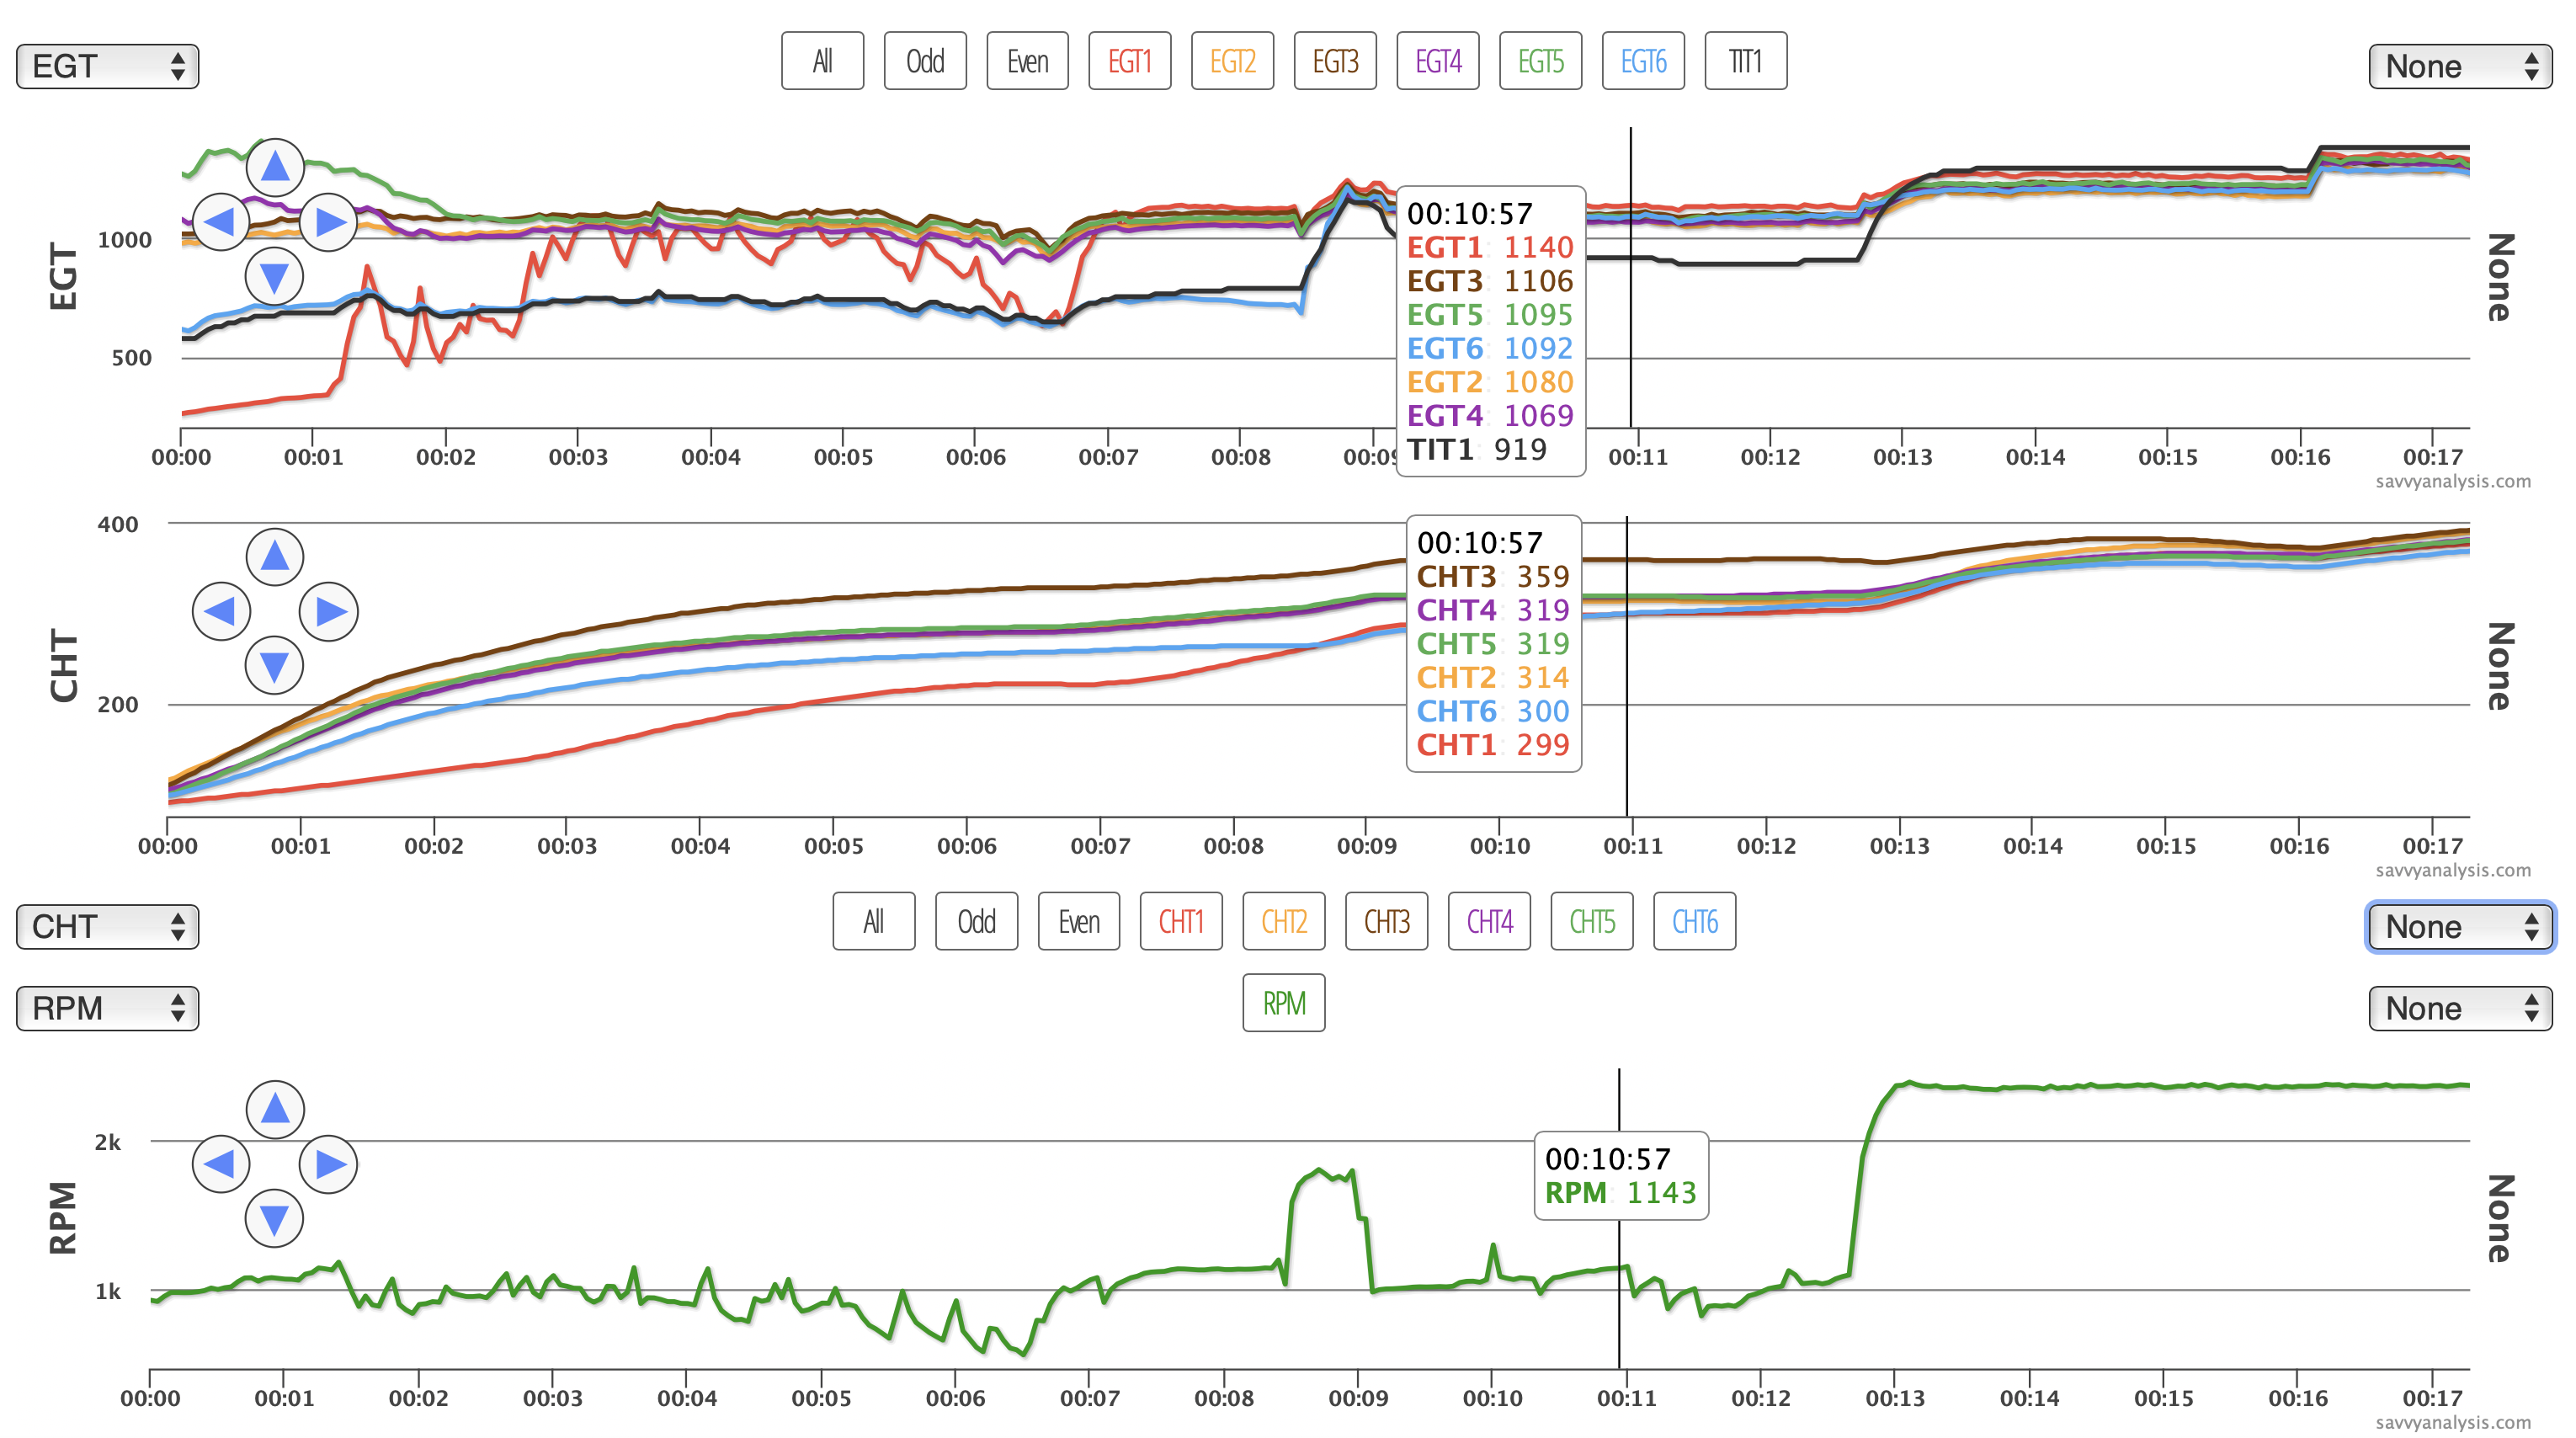The width and height of the screenshot is (2576, 1438).
Task: Toggle the CHT3 series
Action: [1387, 921]
